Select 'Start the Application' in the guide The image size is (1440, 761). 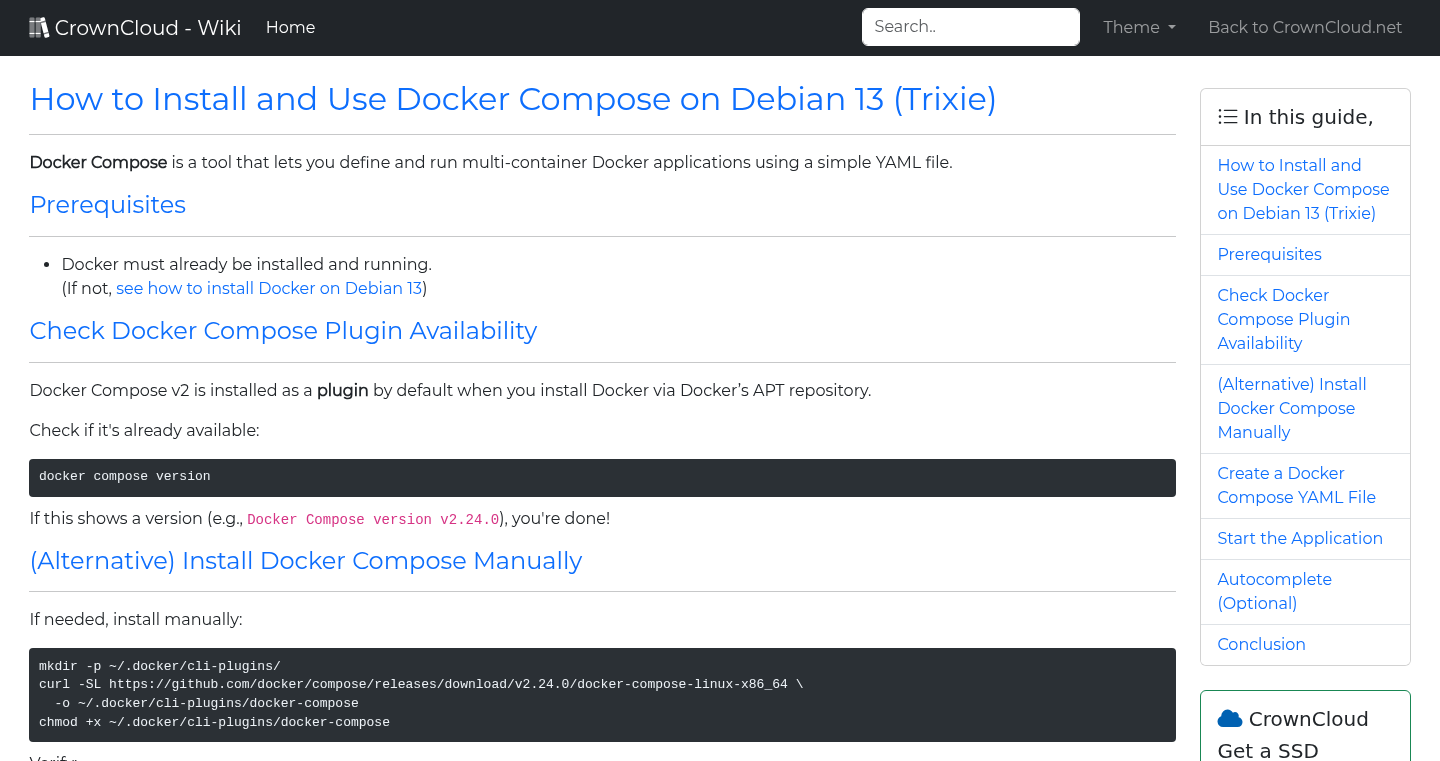pos(1300,538)
